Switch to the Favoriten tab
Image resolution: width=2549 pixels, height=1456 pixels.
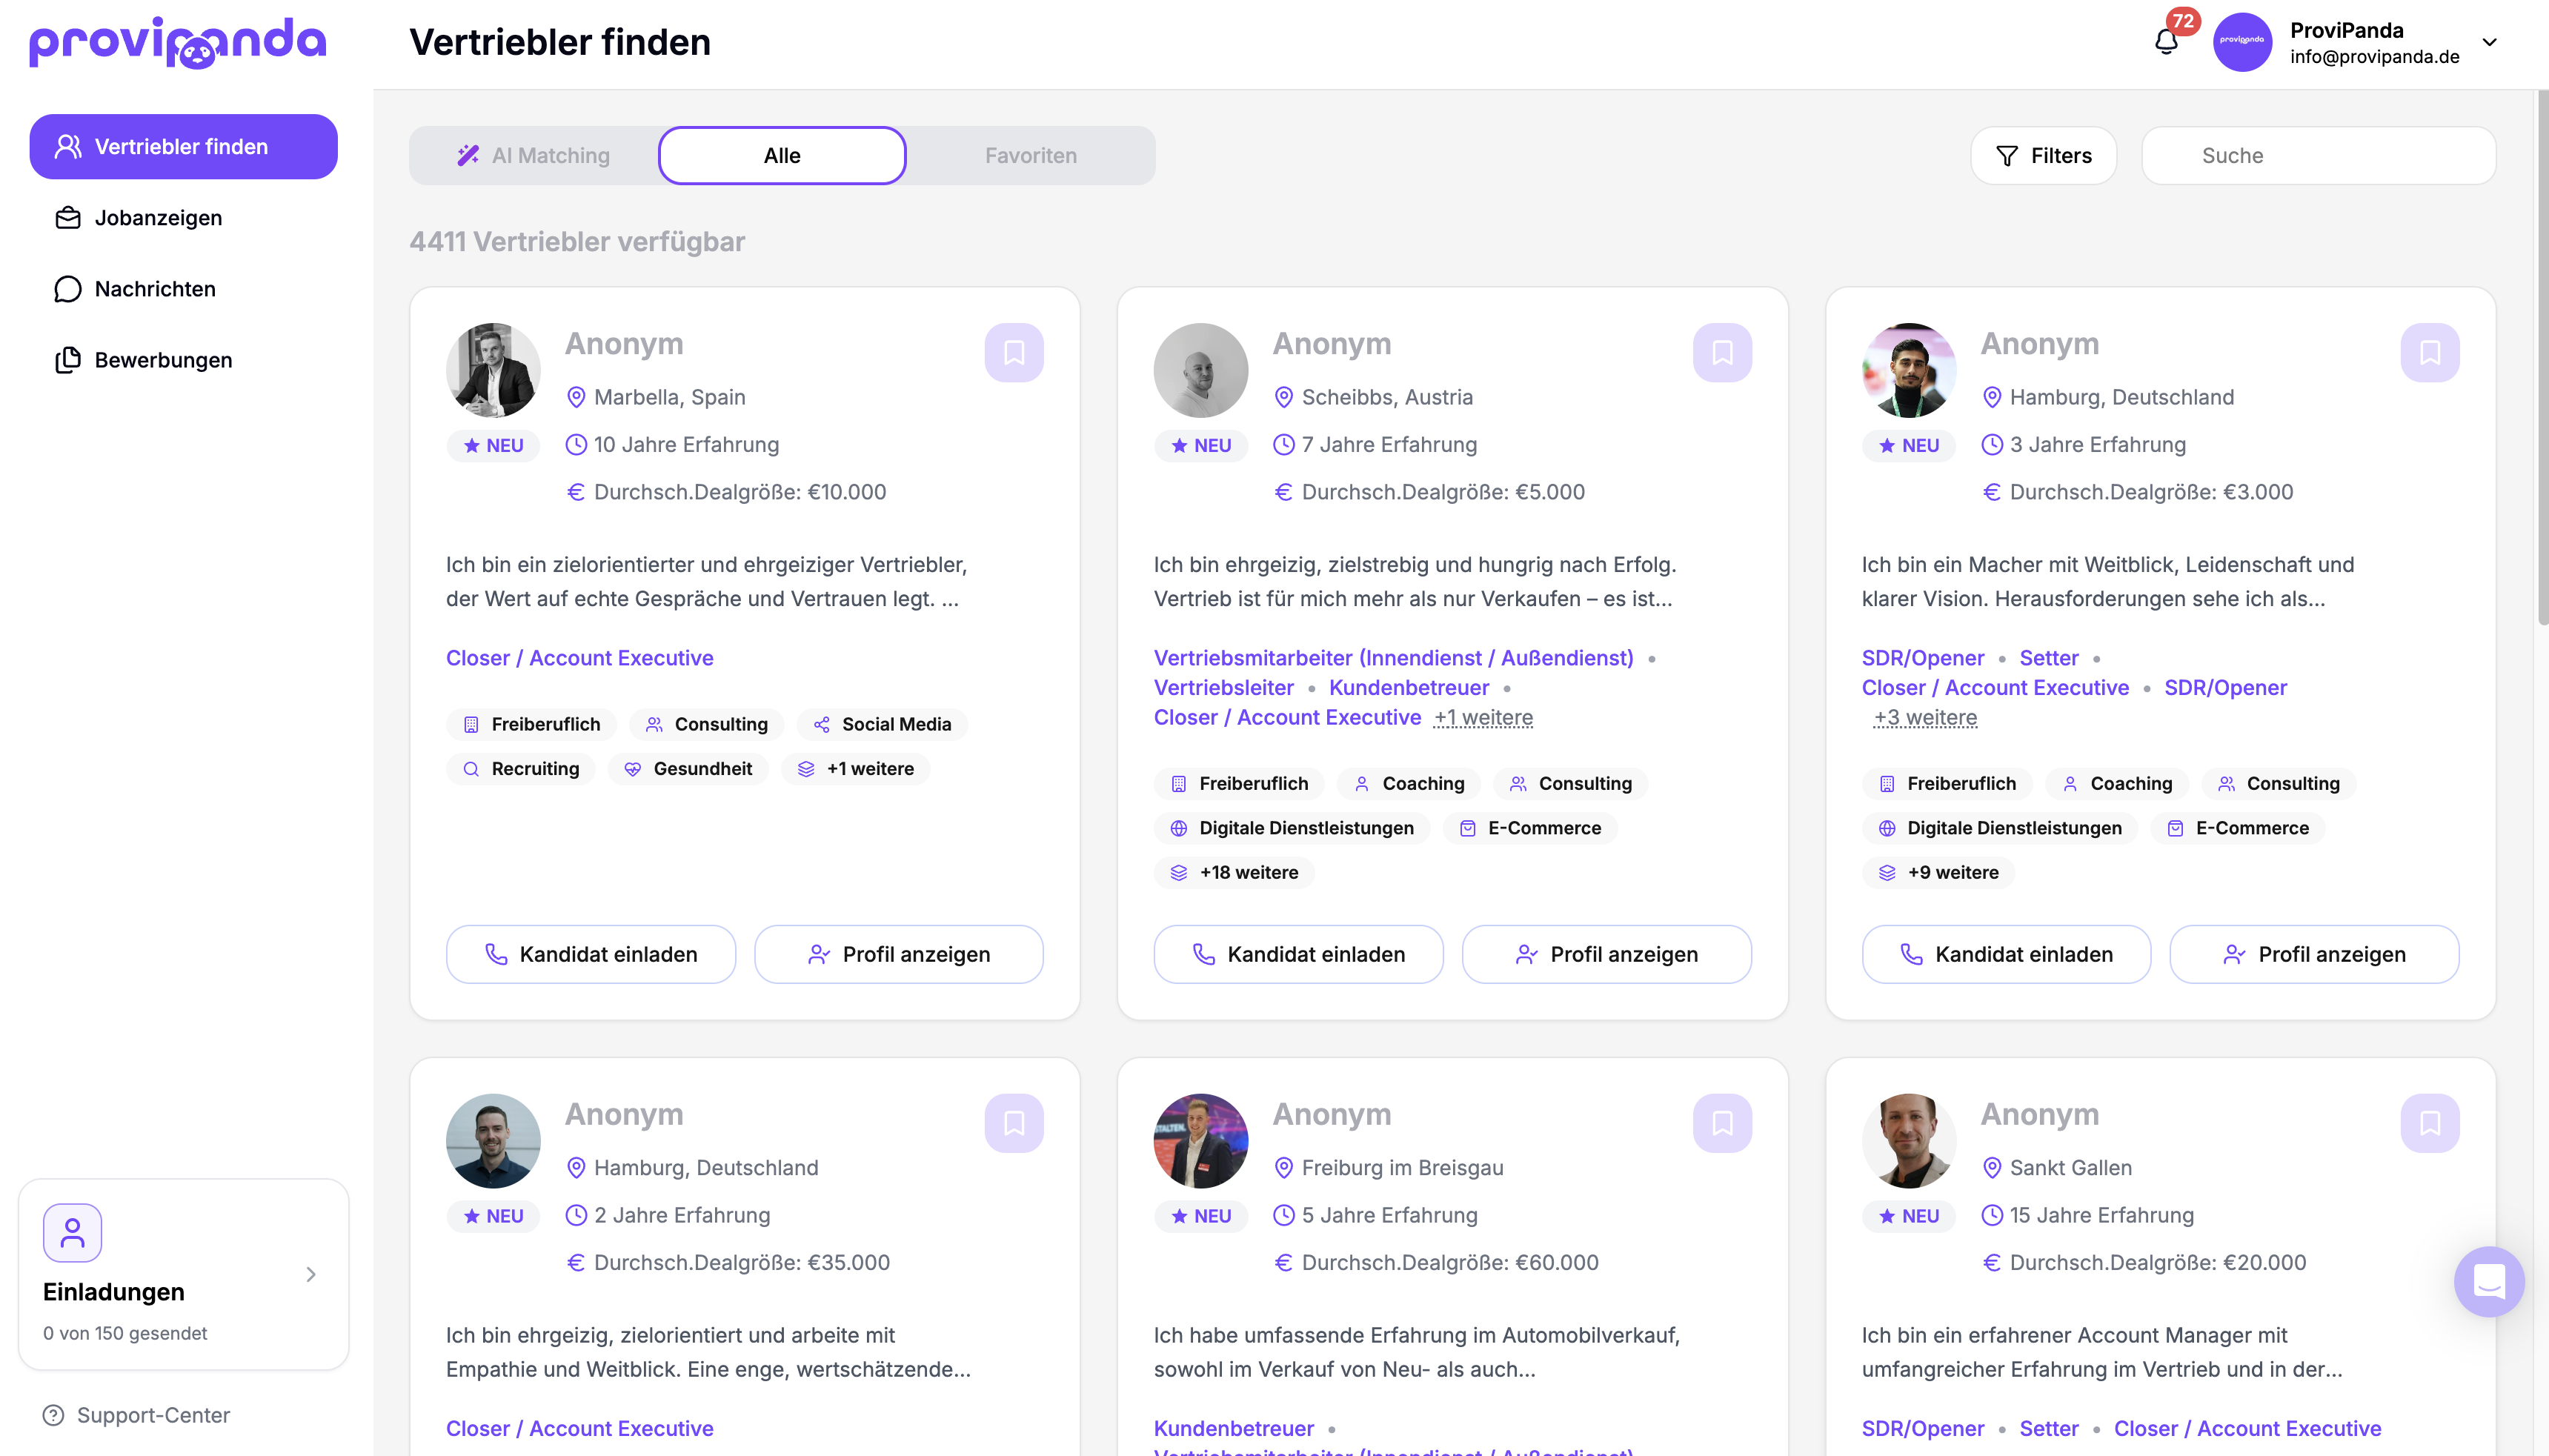1030,155
